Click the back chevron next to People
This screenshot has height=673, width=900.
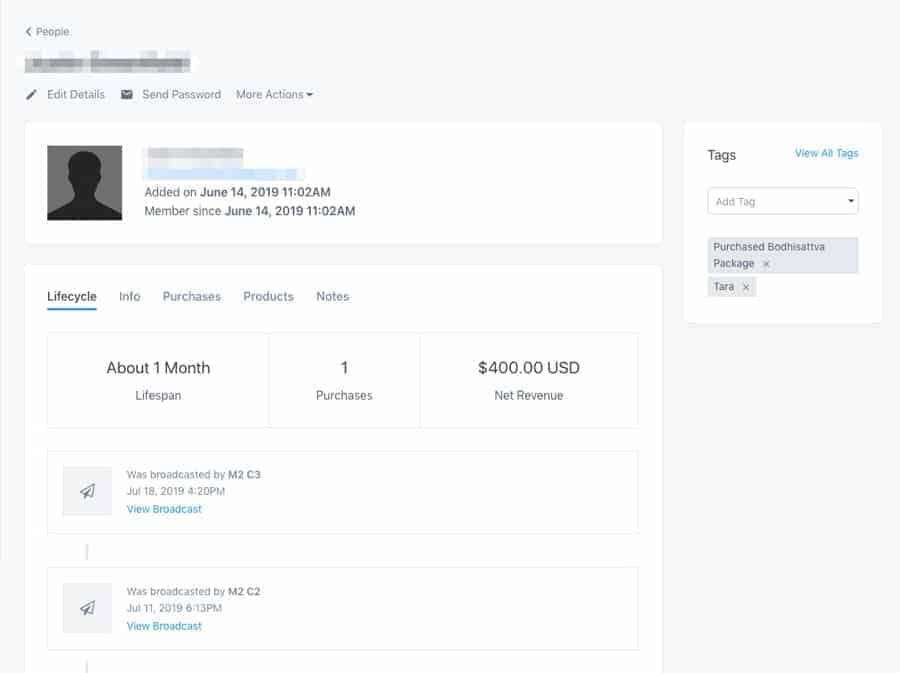pos(28,32)
